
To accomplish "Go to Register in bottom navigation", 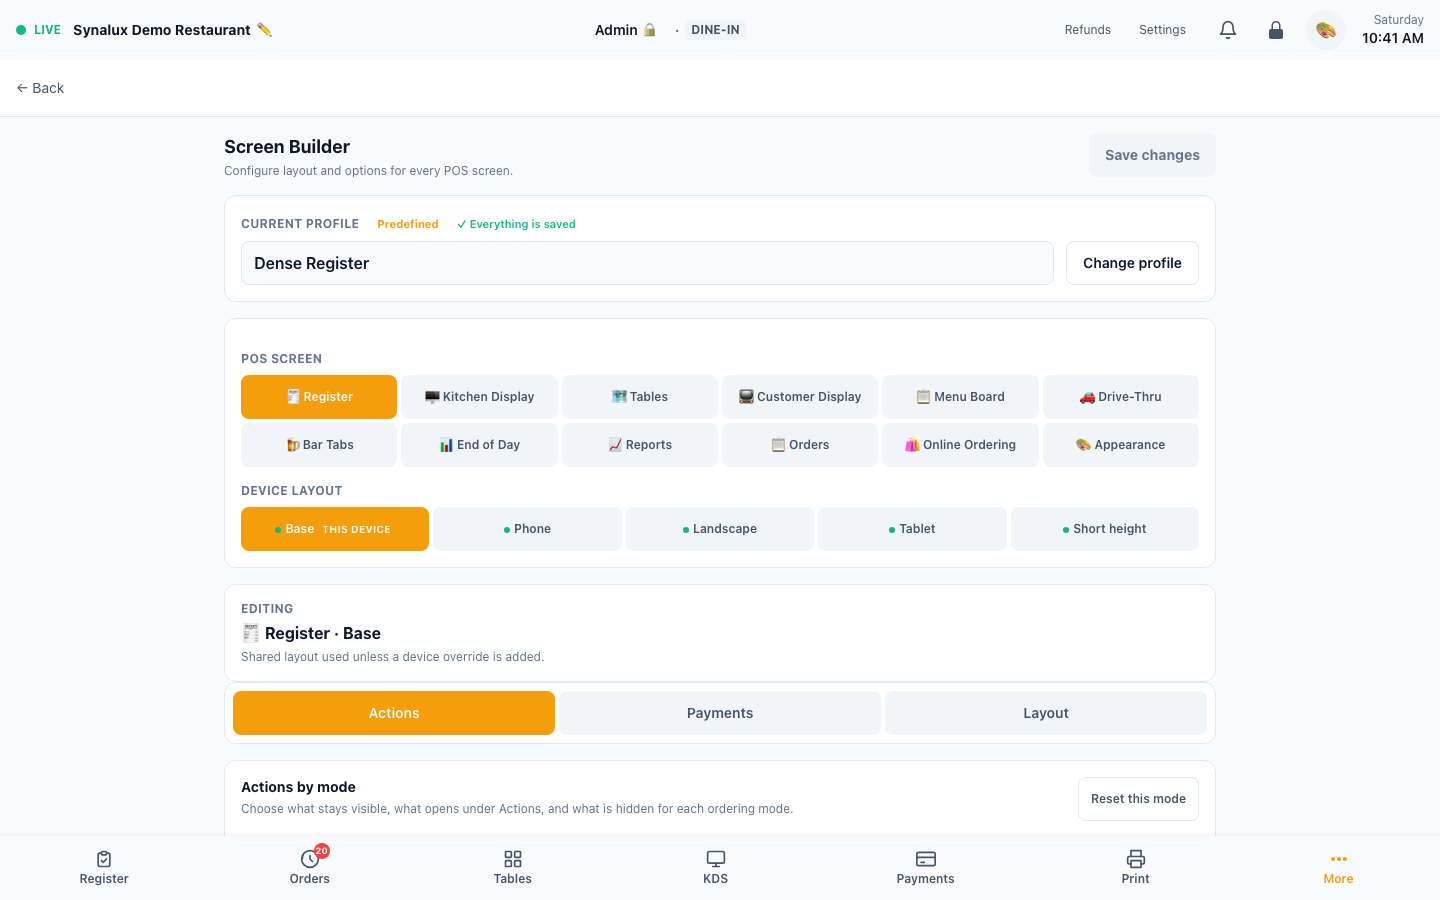I will (104, 867).
